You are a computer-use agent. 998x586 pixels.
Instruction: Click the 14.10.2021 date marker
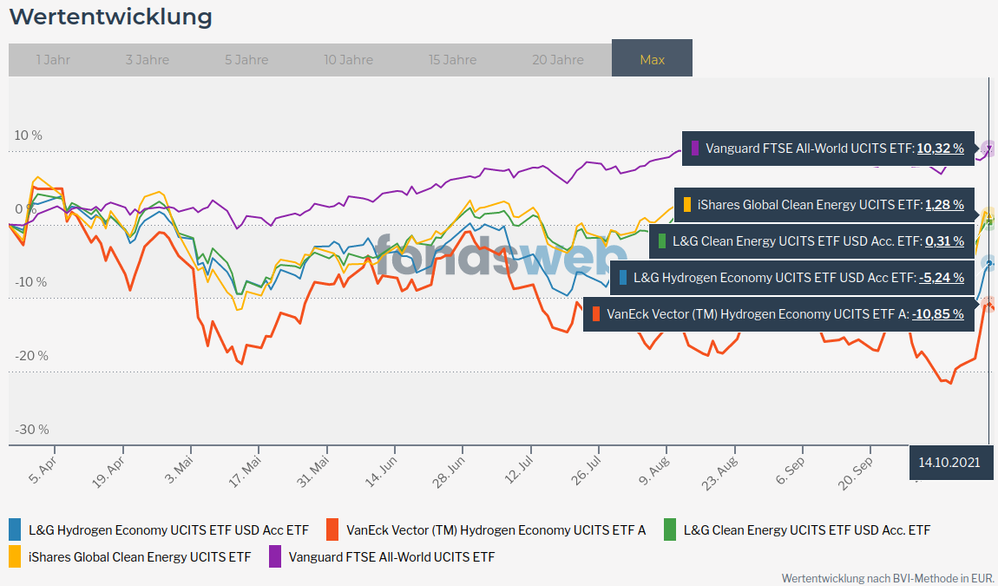951,462
